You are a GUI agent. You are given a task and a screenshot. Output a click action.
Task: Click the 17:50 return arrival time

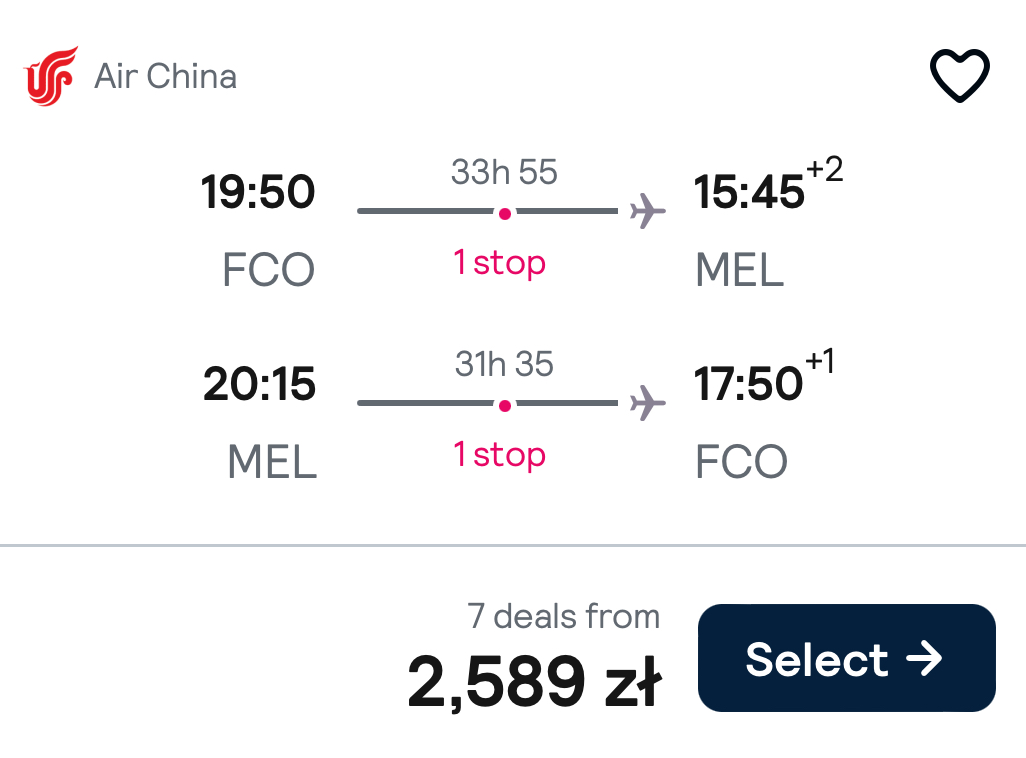click(x=748, y=384)
